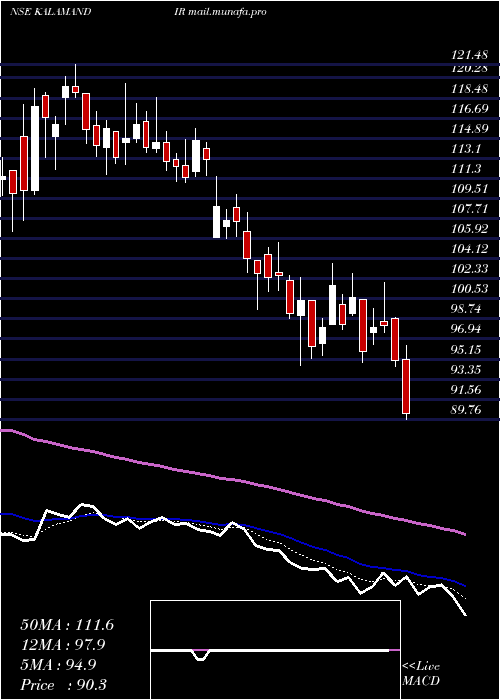This screenshot has width=500, height=700.
Task: Click the last large red candlestick near 89.76
Action: pyautogui.click(x=406, y=386)
